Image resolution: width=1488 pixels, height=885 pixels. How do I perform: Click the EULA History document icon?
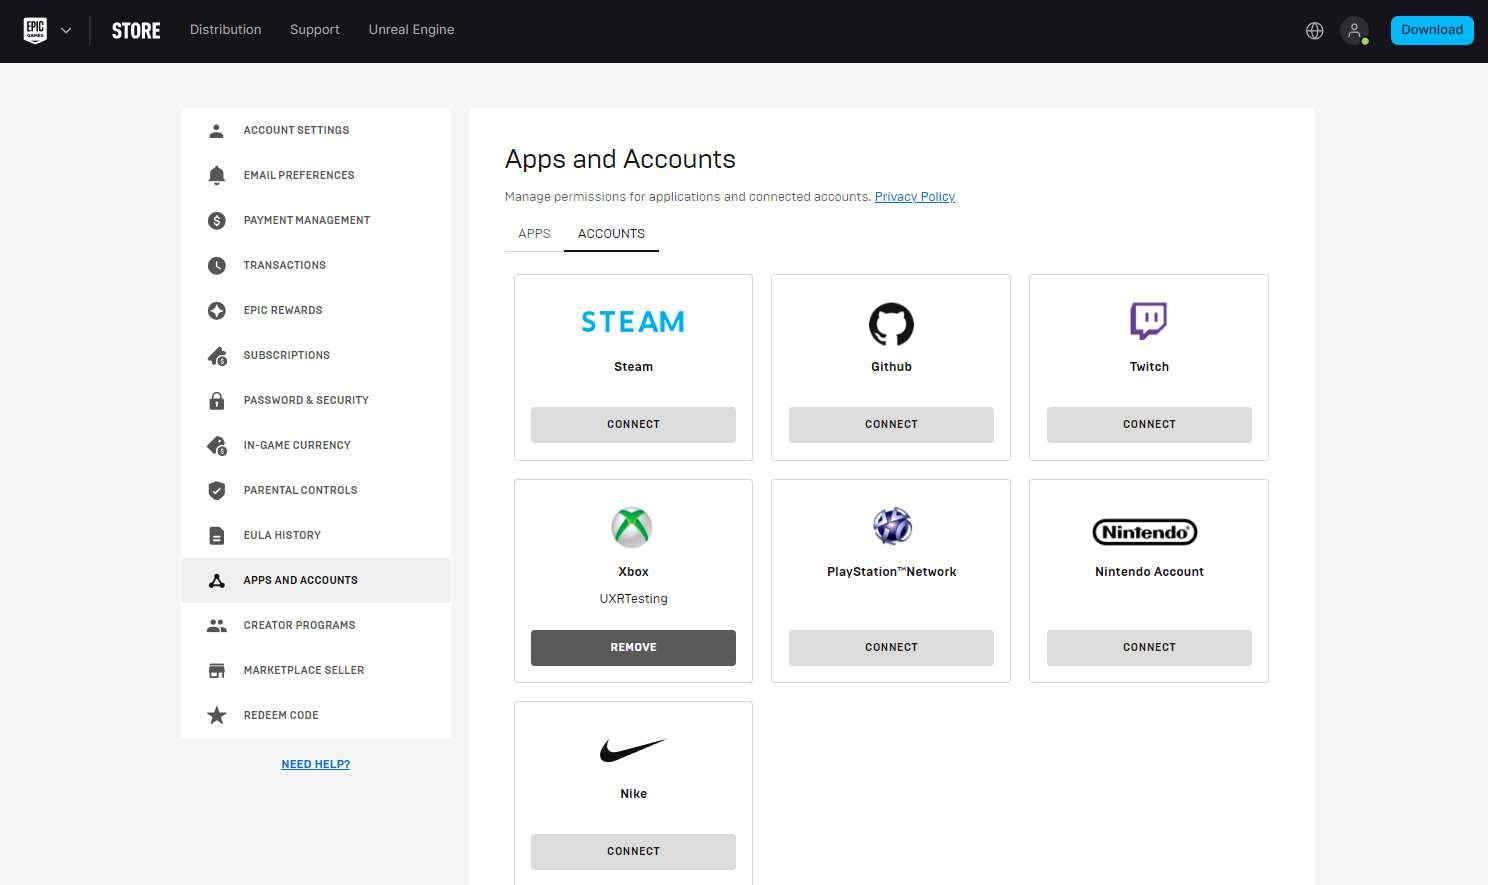point(216,536)
